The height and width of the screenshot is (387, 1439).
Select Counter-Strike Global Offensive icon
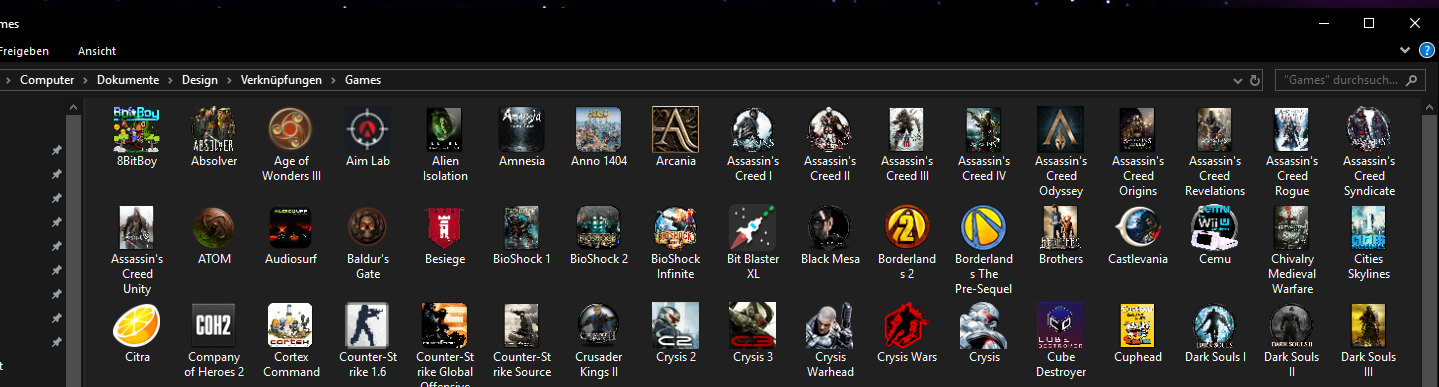tap(445, 326)
